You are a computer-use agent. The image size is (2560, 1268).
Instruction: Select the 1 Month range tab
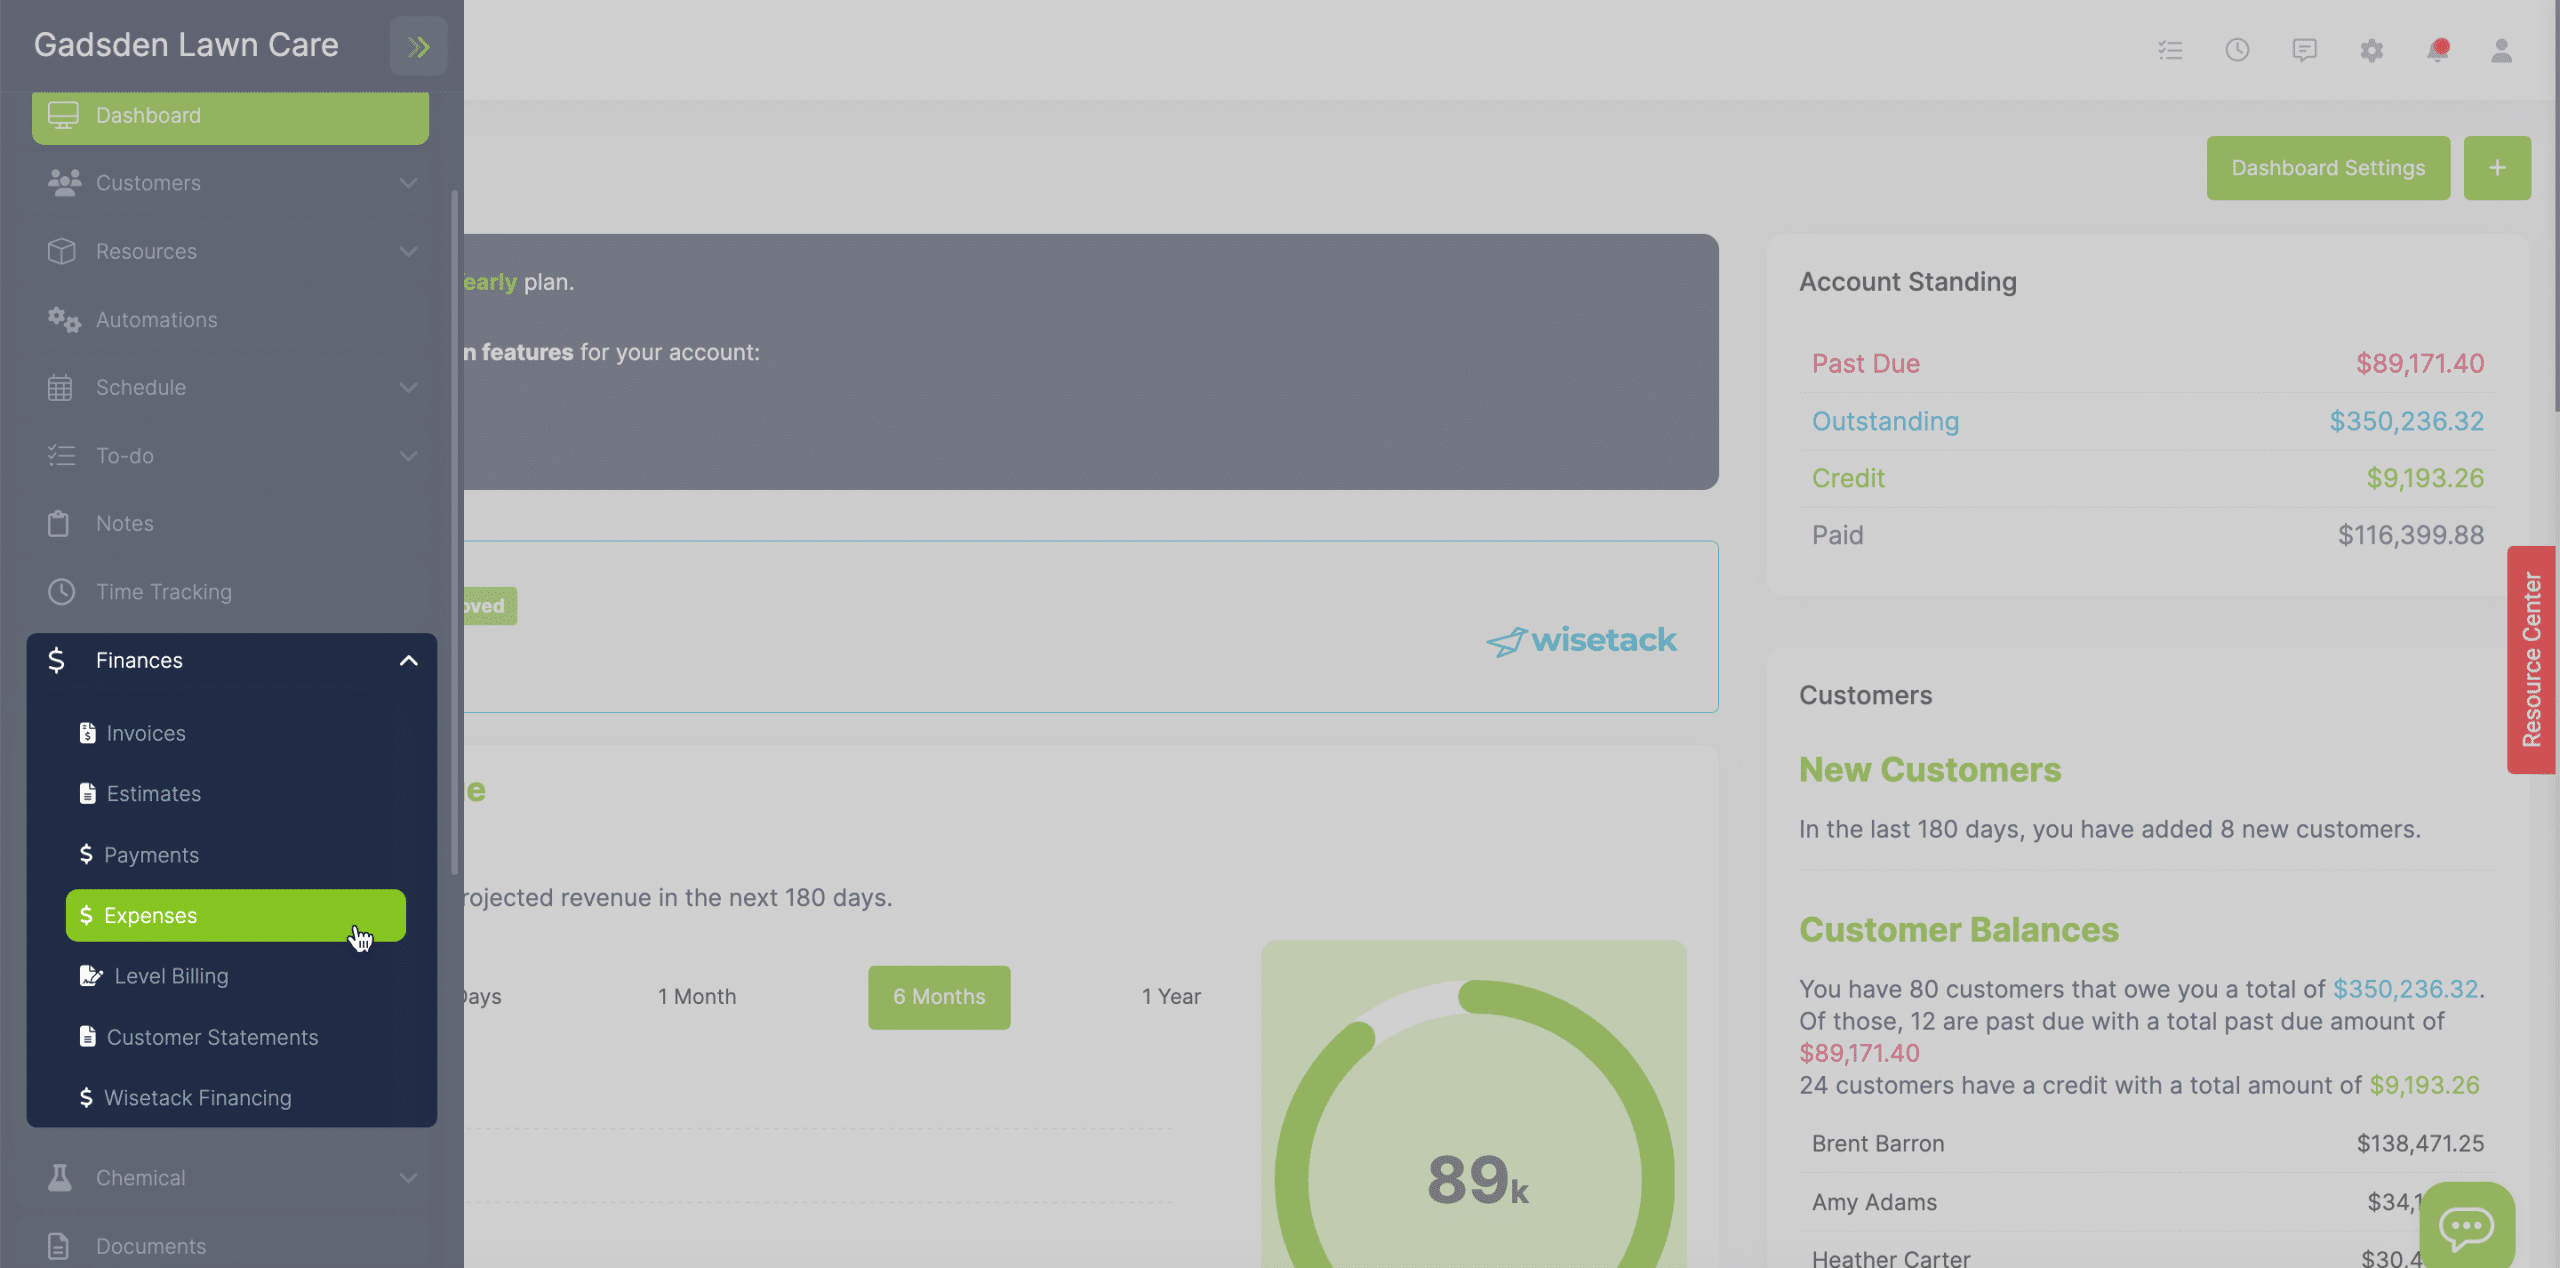(x=697, y=997)
